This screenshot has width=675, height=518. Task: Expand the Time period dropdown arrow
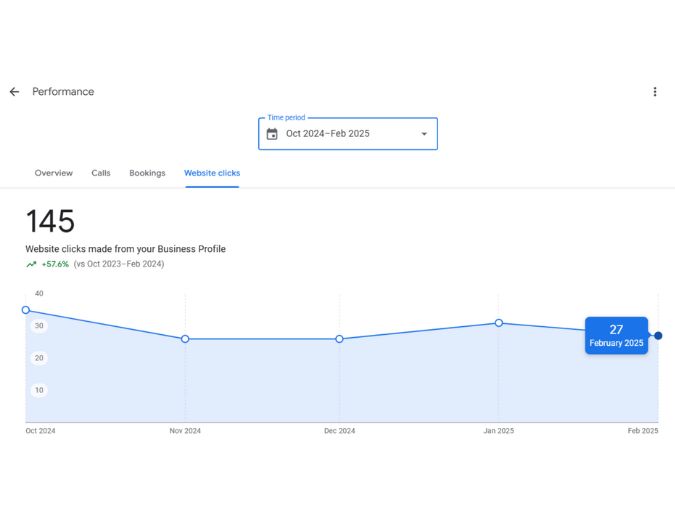[x=424, y=134]
